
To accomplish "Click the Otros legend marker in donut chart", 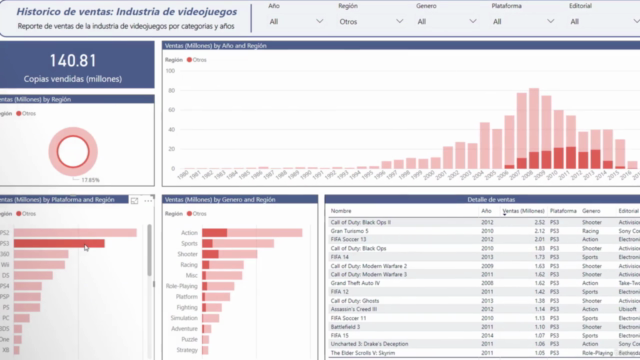I will pyautogui.click(x=19, y=113).
